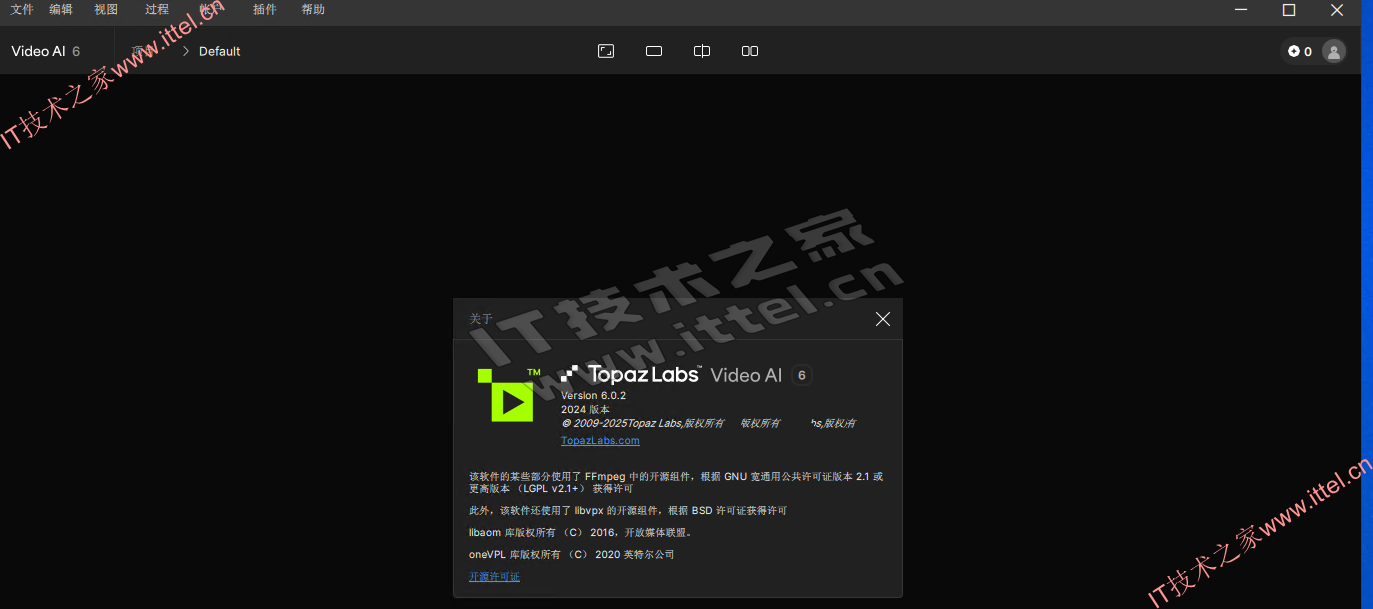Click the libvpx BSD license line

click(x=628, y=511)
